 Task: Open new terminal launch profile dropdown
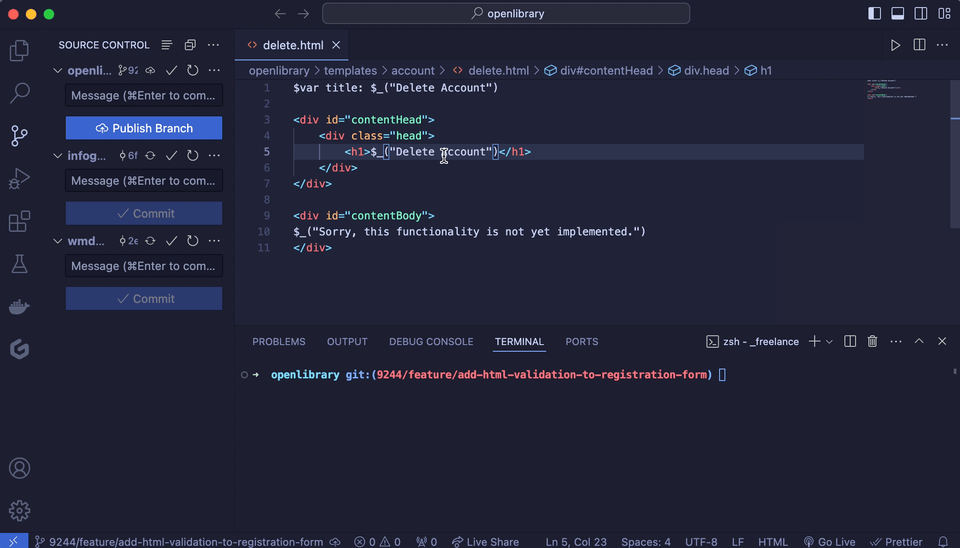point(829,342)
